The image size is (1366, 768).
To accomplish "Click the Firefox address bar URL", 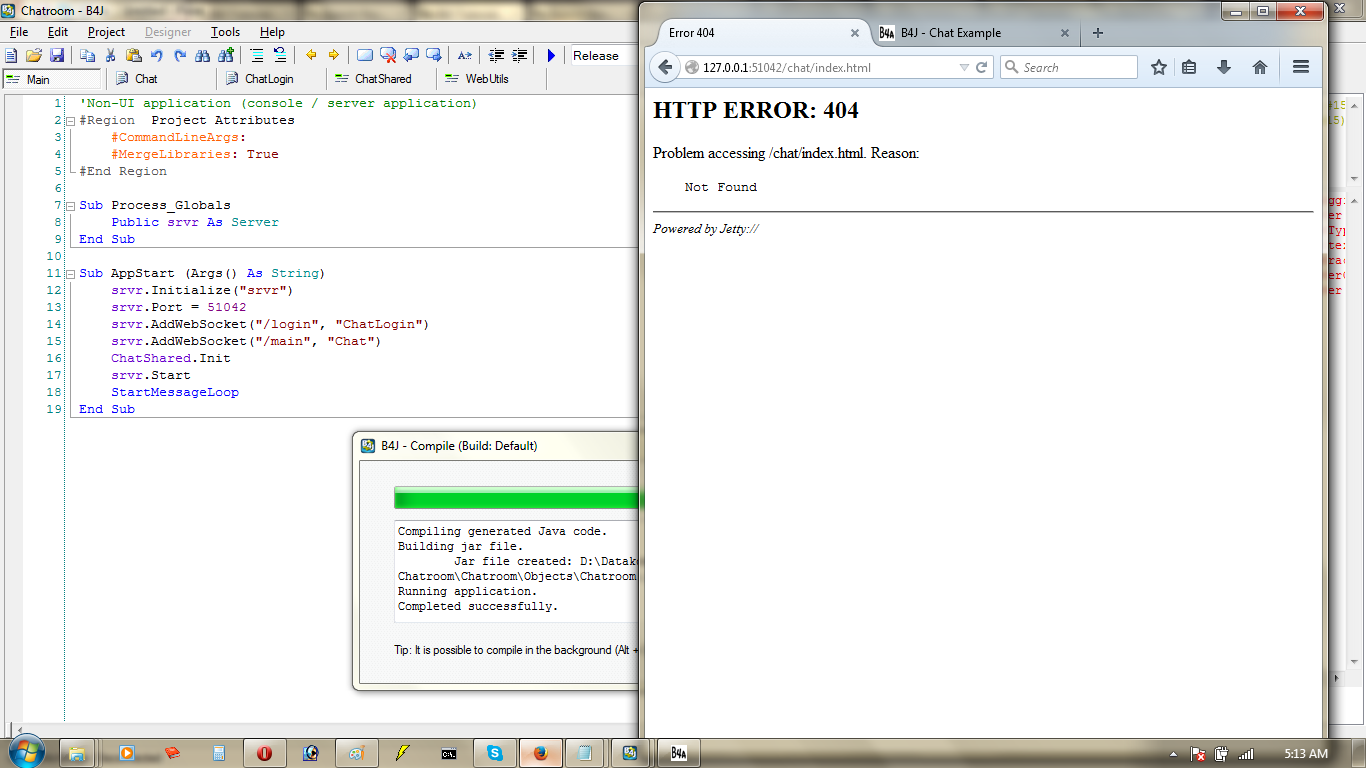I will point(786,68).
